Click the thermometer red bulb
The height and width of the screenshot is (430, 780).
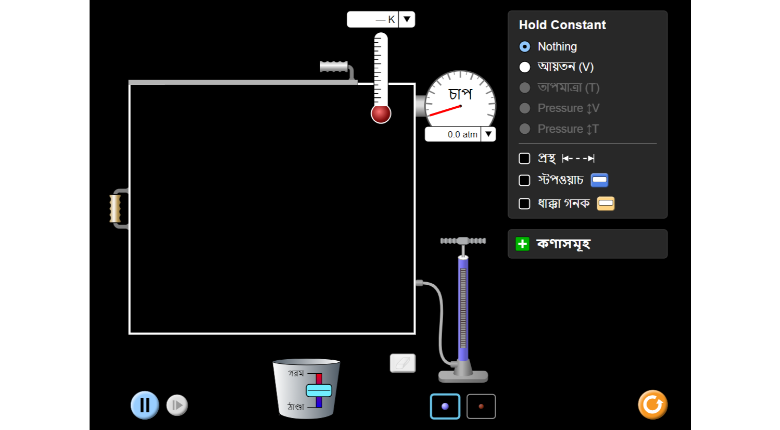coord(381,113)
